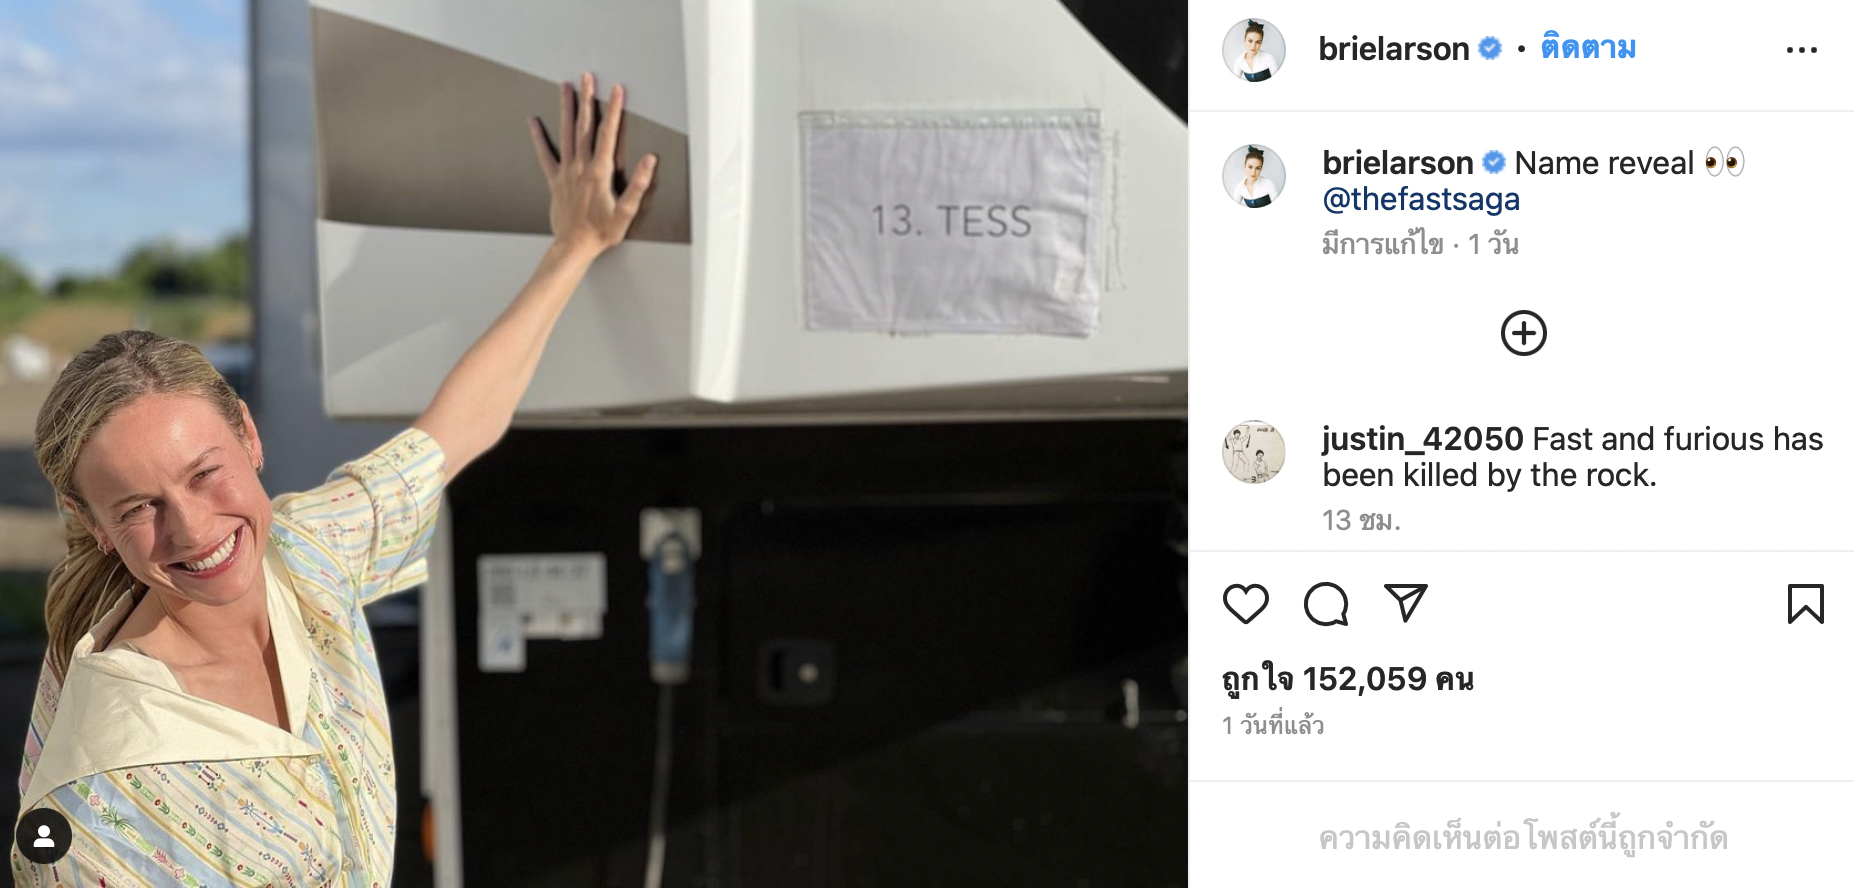The width and height of the screenshot is (1854, 888).
Task: Open the @thefastsaga mention link
Action: (x=1421, y=199)
